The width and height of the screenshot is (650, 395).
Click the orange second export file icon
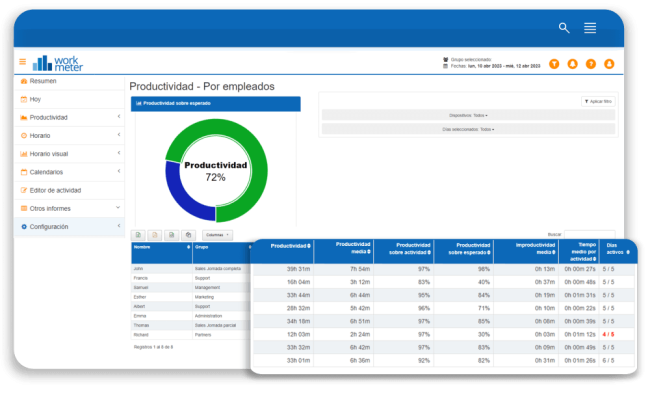(155, 235)
